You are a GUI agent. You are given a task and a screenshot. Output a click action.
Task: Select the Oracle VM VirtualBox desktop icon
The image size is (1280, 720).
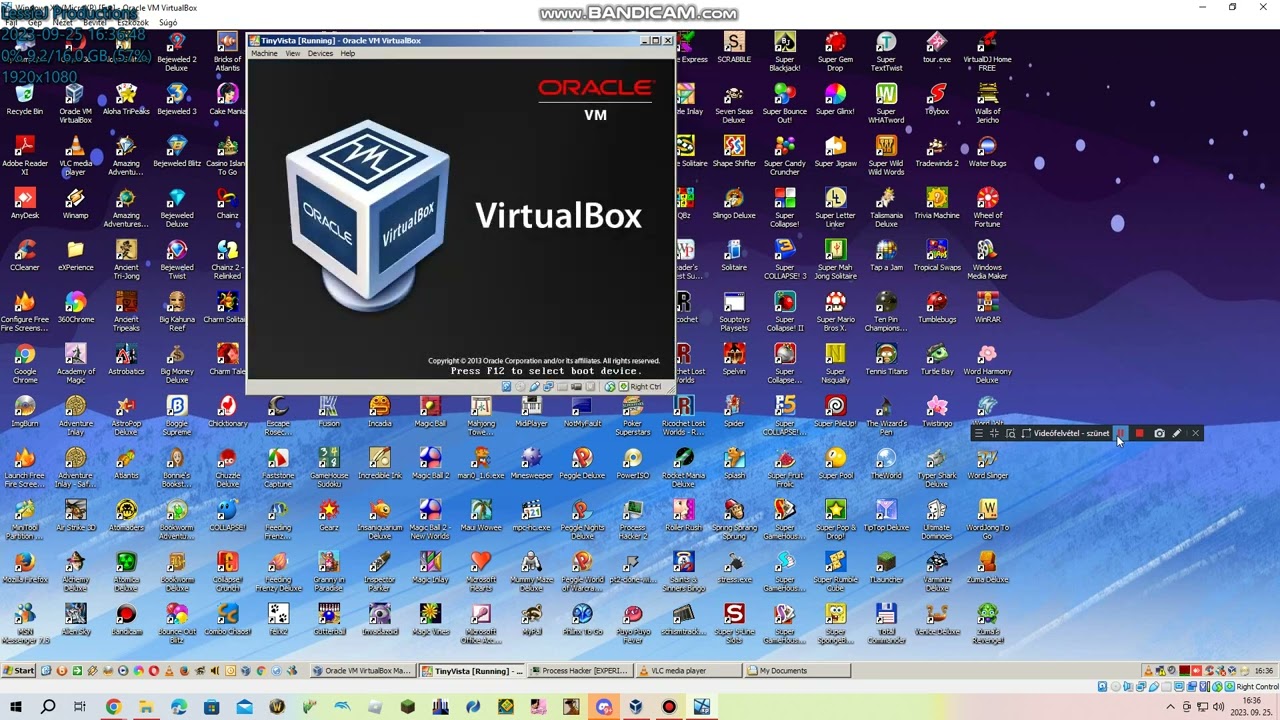[x=75, y=103]
